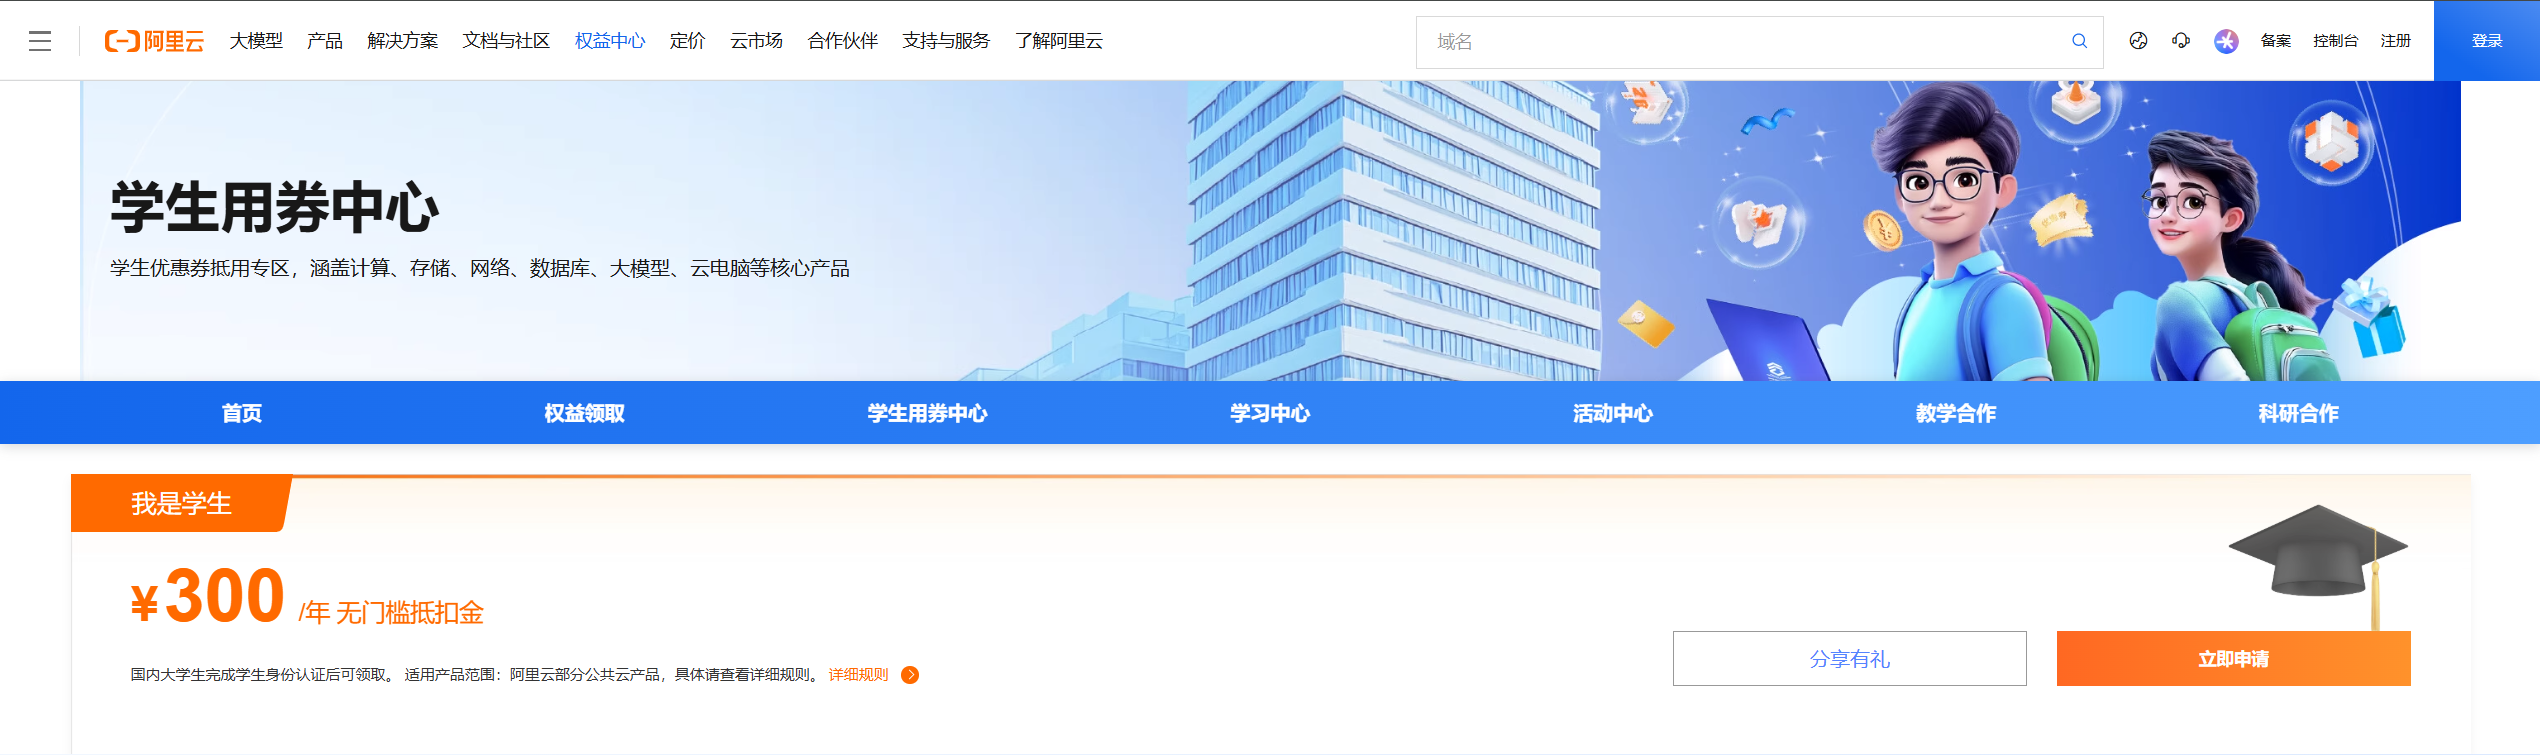Image resolution: width=2540 pixels, height=755 pixels.
Task: Expand the 解决方案 menu
Action: point(402,41)
